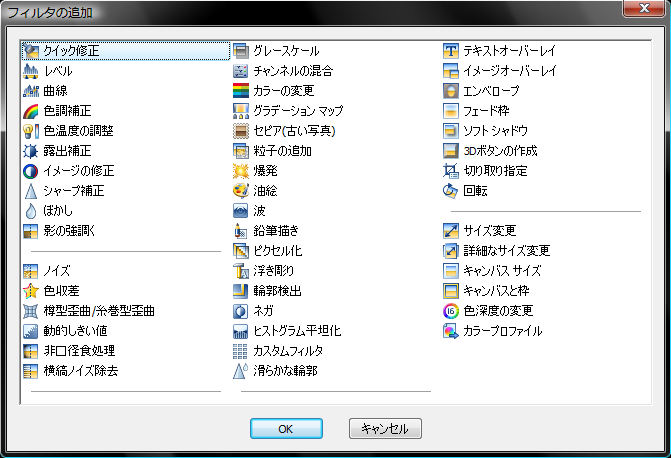Choose グラデーション マップ filter
Image resolution: width=671 pixels, height=458 pixels.
[288, 111]
